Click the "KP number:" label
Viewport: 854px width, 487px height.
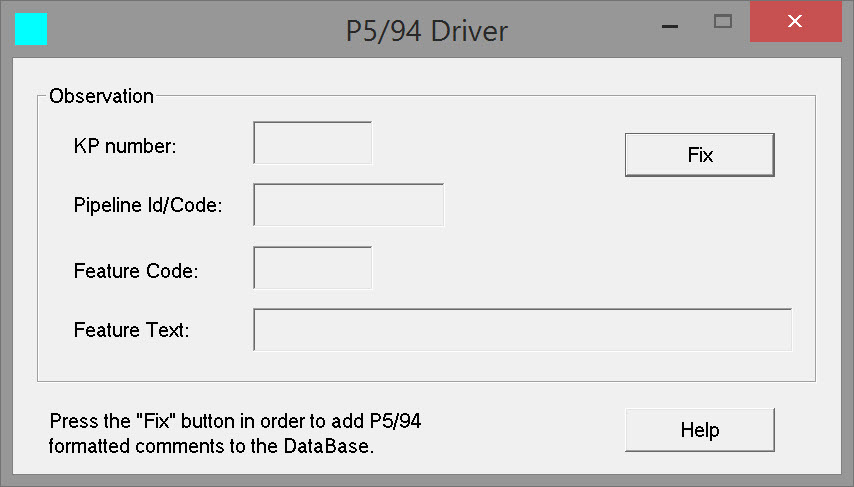(125, 146)
